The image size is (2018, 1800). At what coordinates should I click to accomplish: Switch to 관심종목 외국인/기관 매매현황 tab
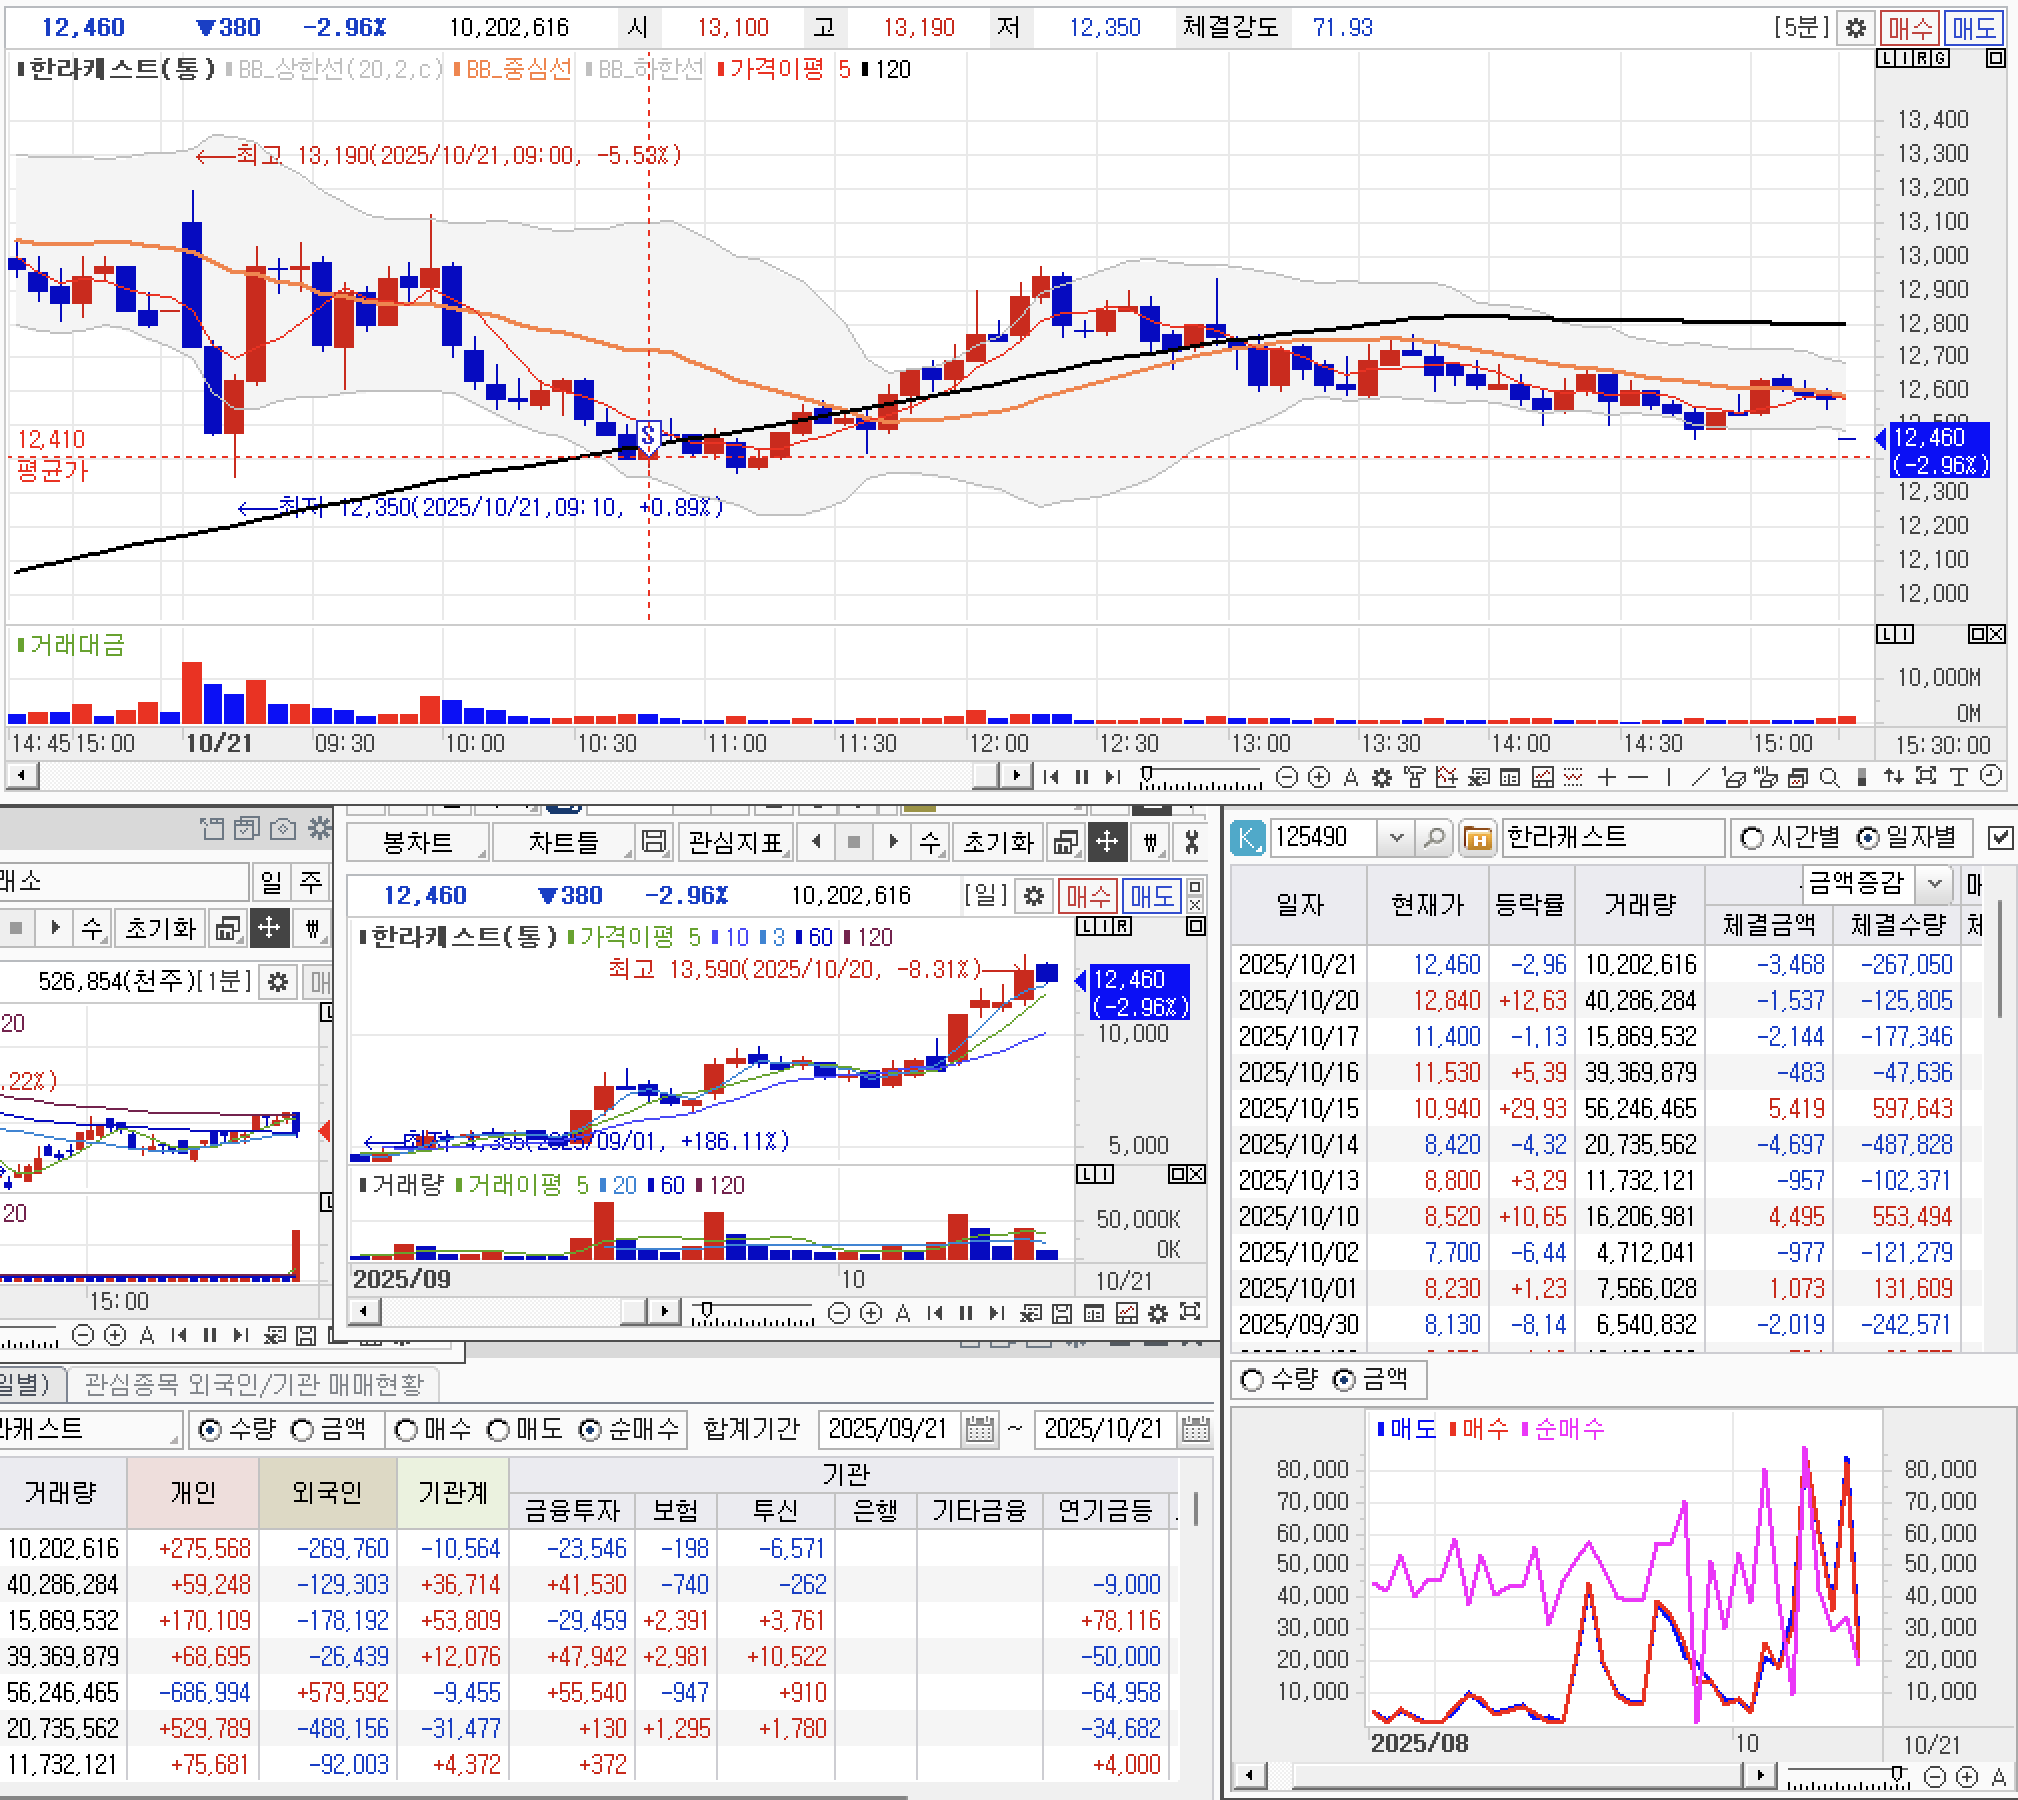pyautogui.click(x=254, y=1384)
